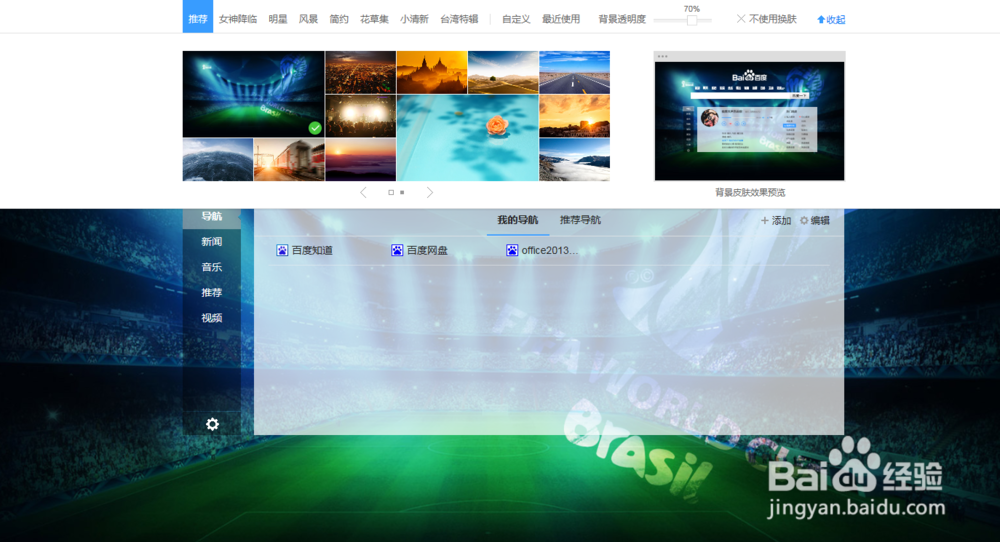Screen dimensions: 1000x542
Task: Open the 音乐 sidebar item
Action: pyautogui.click(x=212, y=267)
